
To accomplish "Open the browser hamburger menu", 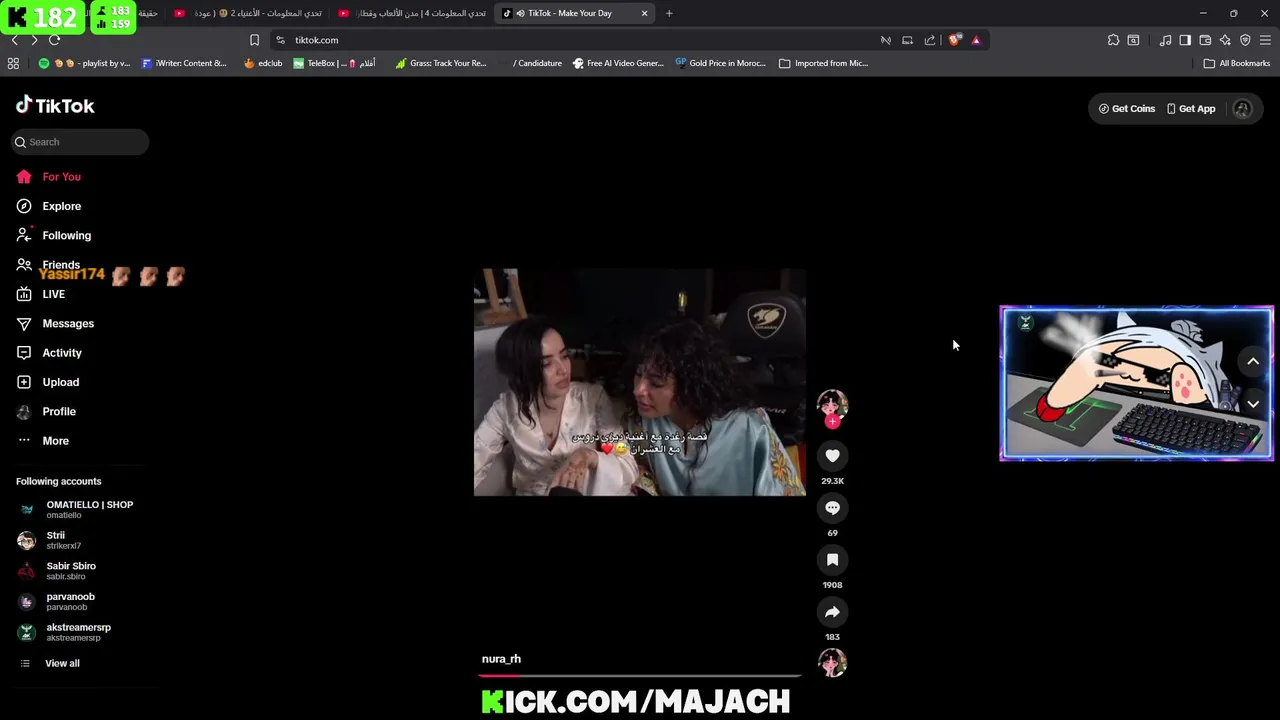I will pos(1265,40).
